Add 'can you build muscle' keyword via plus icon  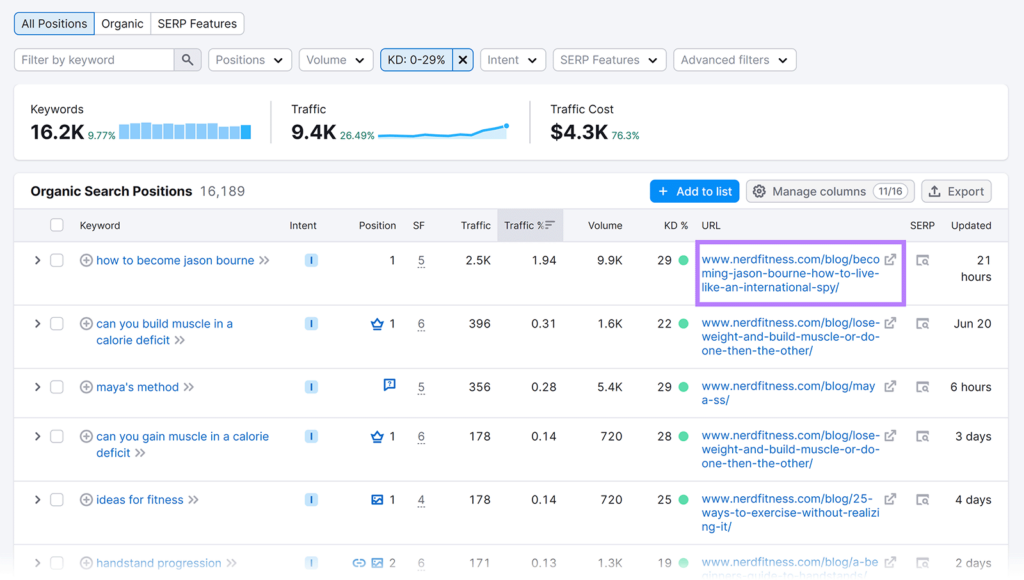86,323
